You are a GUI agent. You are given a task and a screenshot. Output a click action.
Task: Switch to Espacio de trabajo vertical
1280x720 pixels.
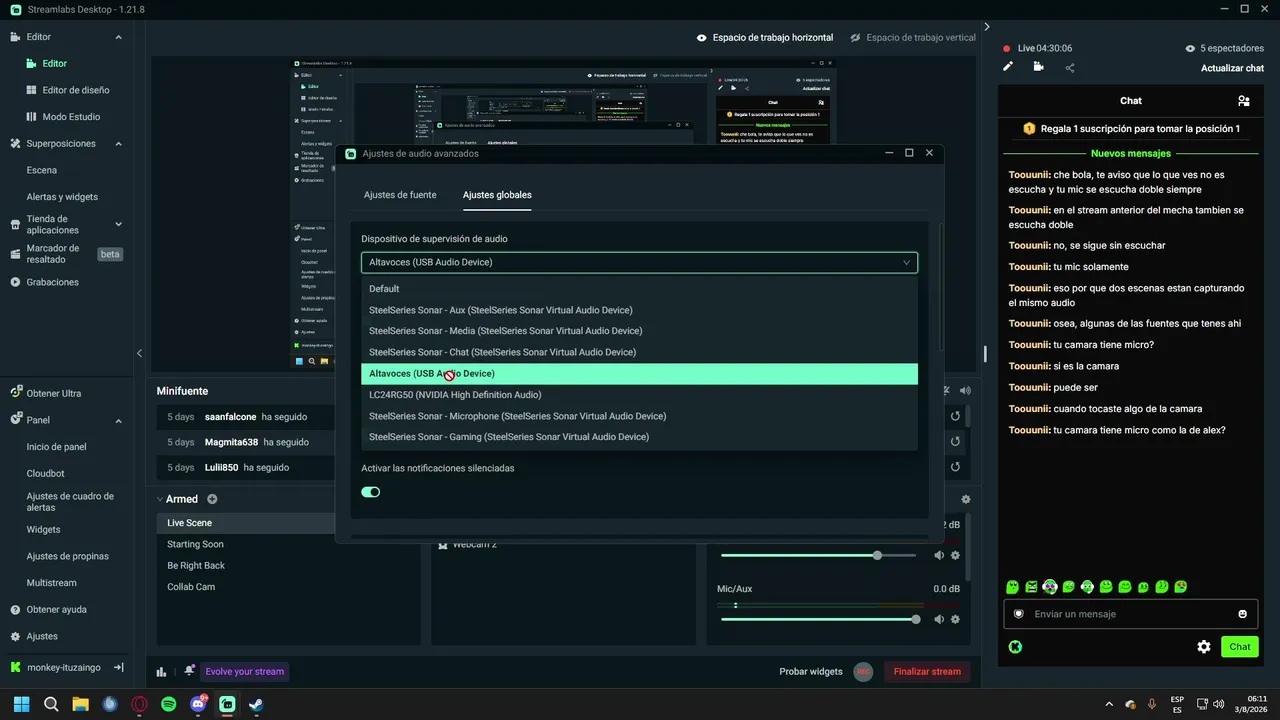pos(913,38)
